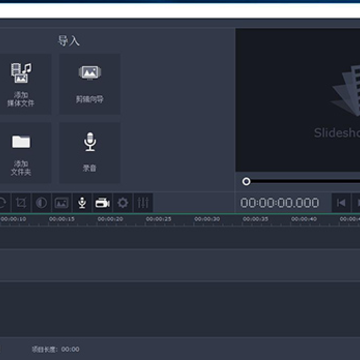Click timeline ruler at 00:00:10
Viewport: 360px width, 360px height.
[x=13, y=219]
